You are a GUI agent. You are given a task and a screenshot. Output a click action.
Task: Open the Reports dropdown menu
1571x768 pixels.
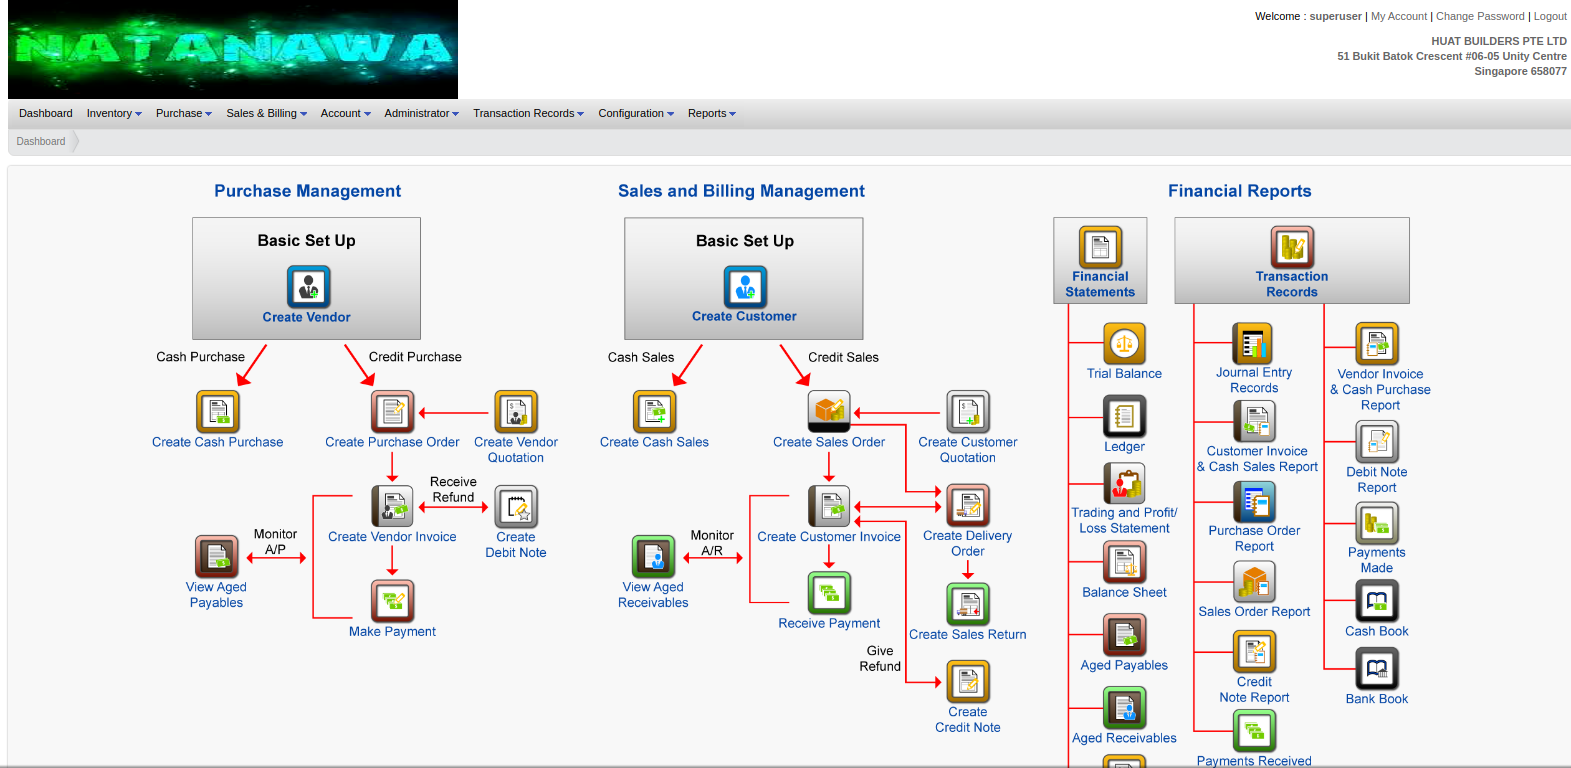coord(711,114)
